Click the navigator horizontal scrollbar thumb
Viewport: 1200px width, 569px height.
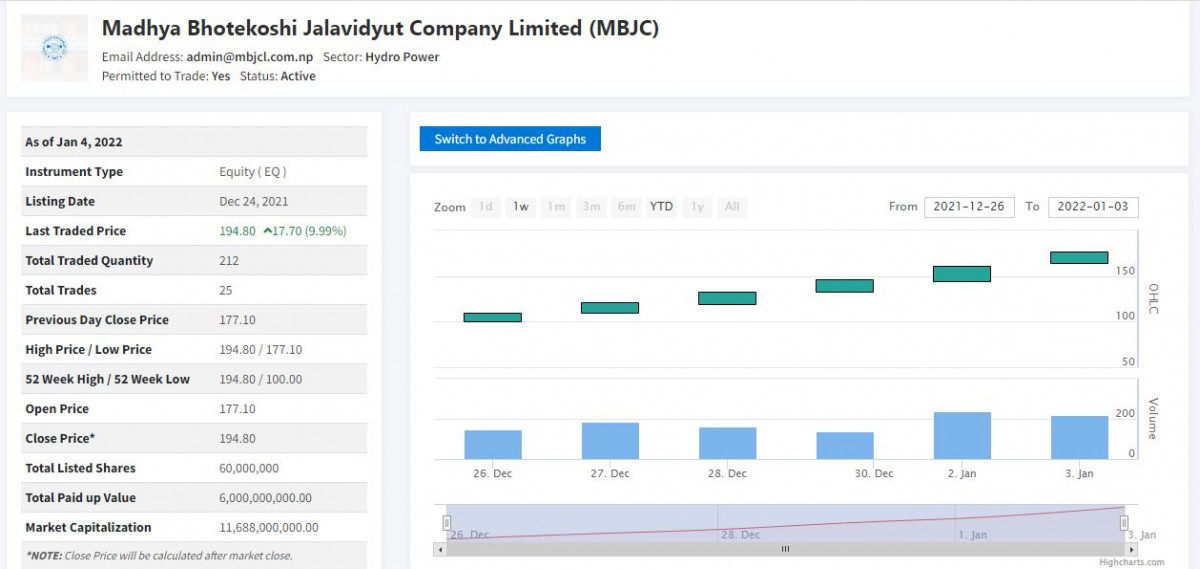[785, 549]
